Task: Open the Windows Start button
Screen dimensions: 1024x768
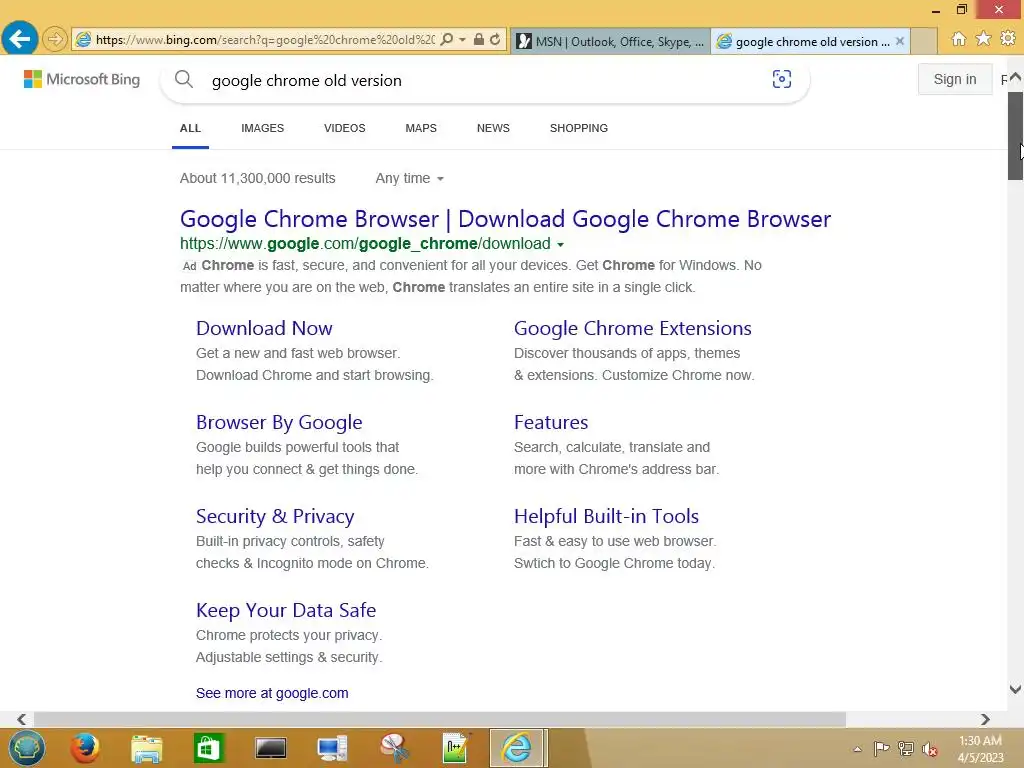Action: pyautogui.click(x=26, y=748)
